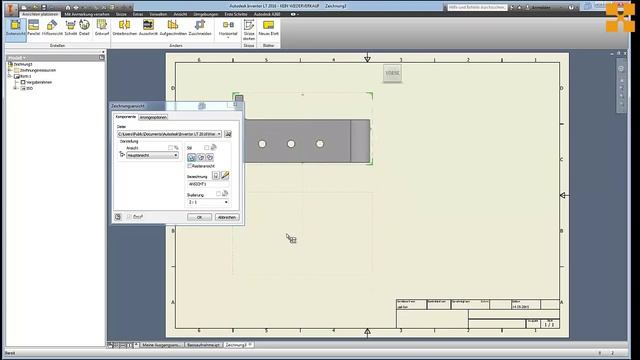Choose the Zuschneiden crop tool

[200, 29]
